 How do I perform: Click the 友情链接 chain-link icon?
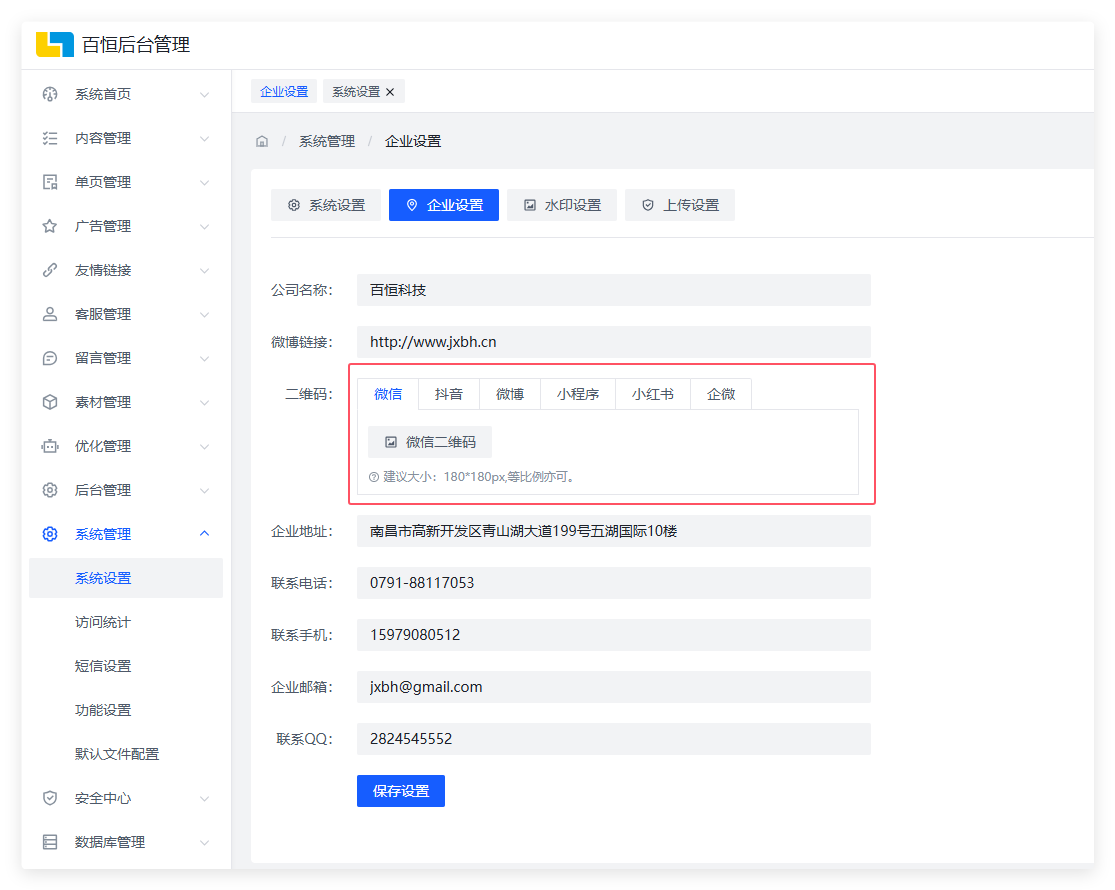click(49, 269)
